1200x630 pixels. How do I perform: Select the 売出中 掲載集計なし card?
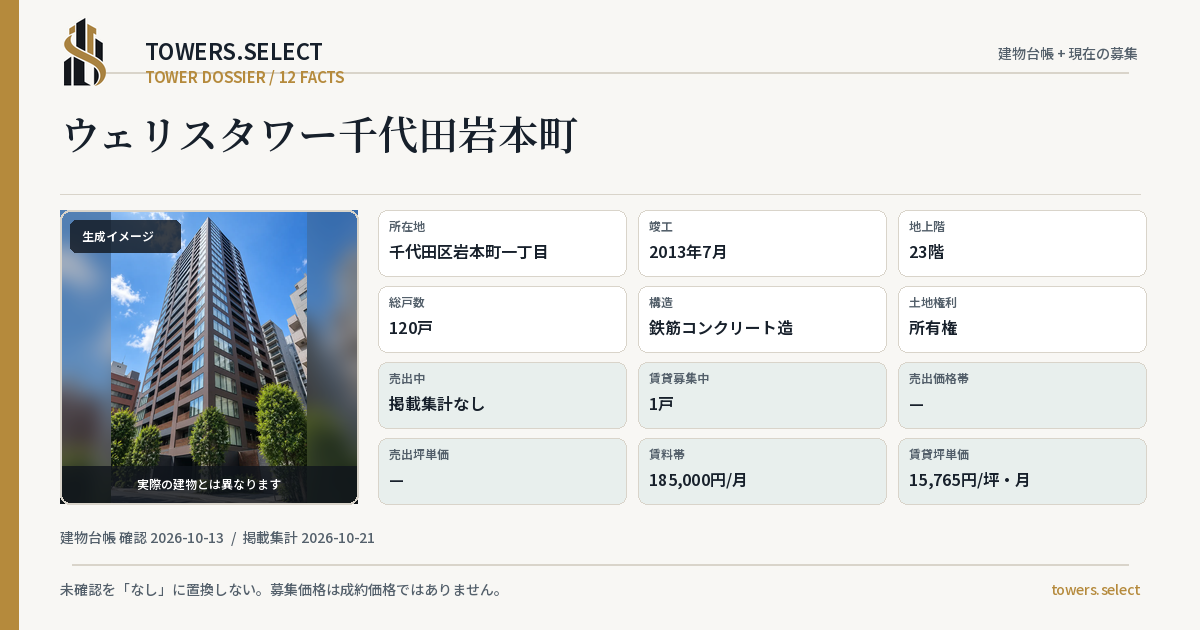click(x=502, y=395)
